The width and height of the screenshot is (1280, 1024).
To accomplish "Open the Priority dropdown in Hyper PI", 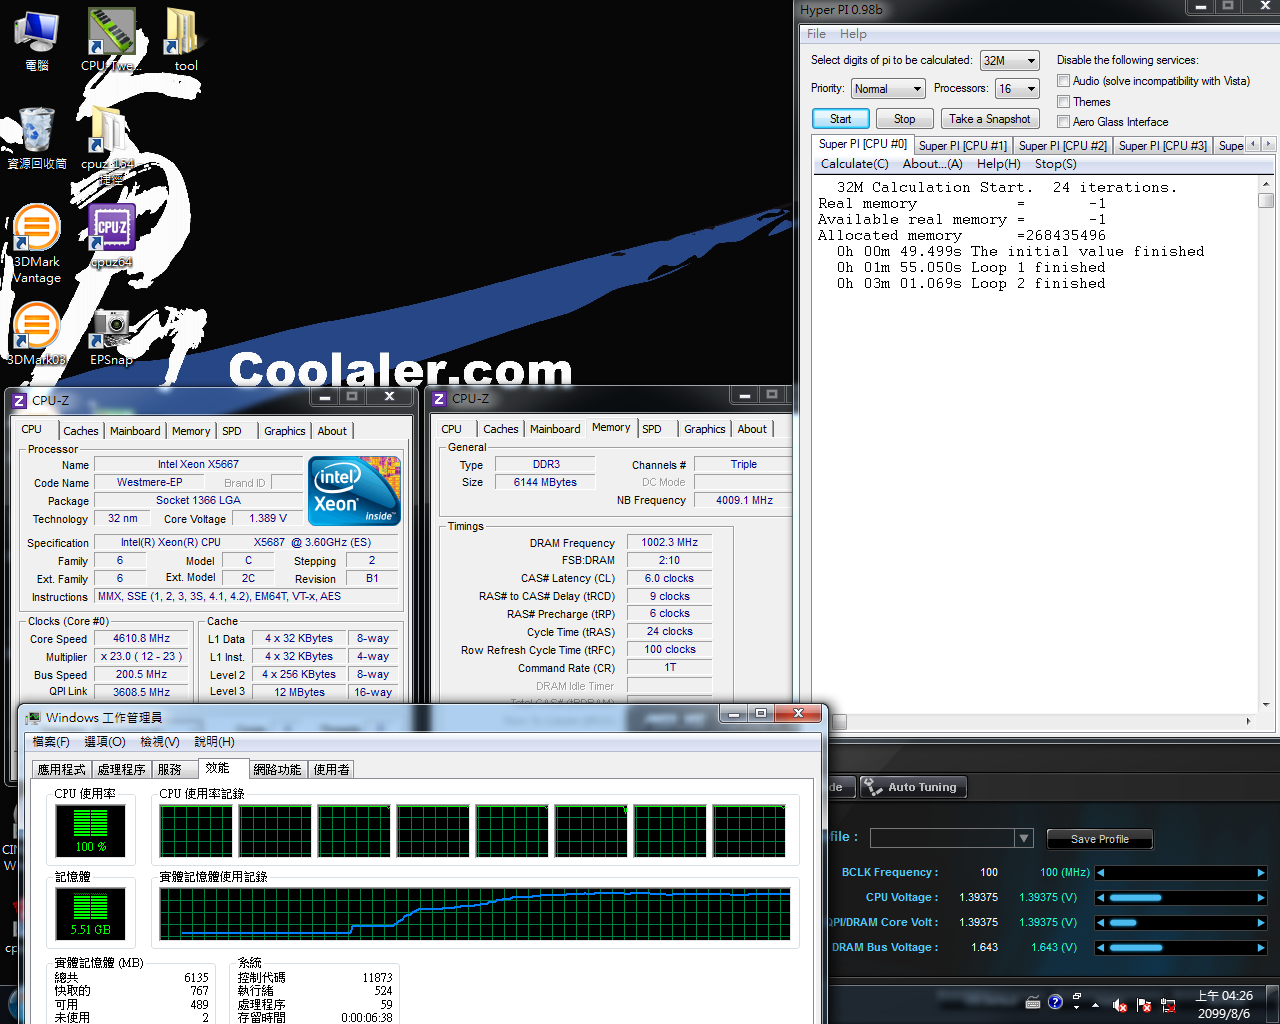I will coord(888,89).
